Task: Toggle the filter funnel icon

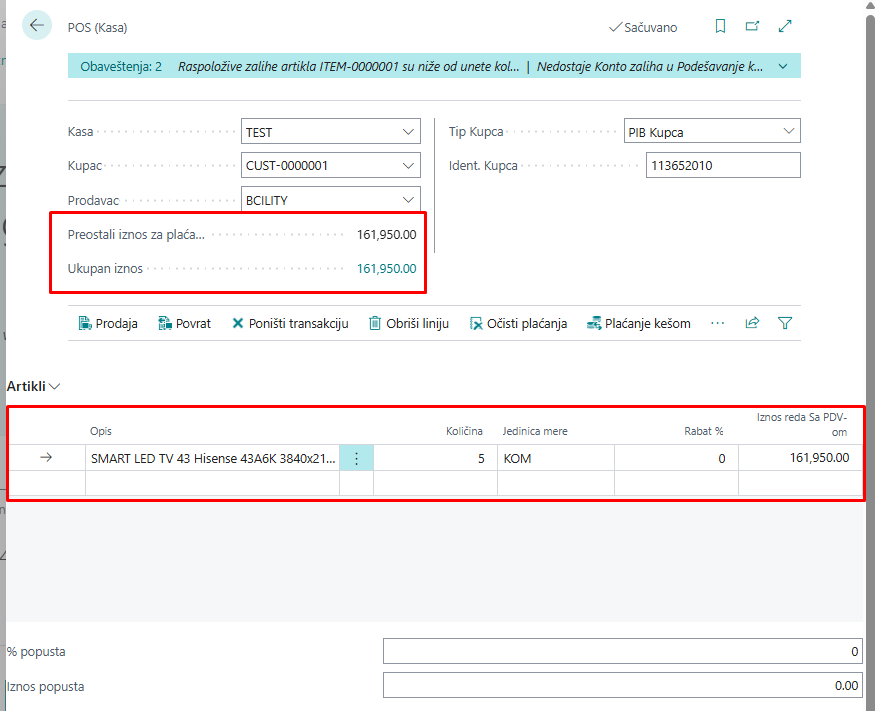Action: pyautogui.click(x=785, y=323)
